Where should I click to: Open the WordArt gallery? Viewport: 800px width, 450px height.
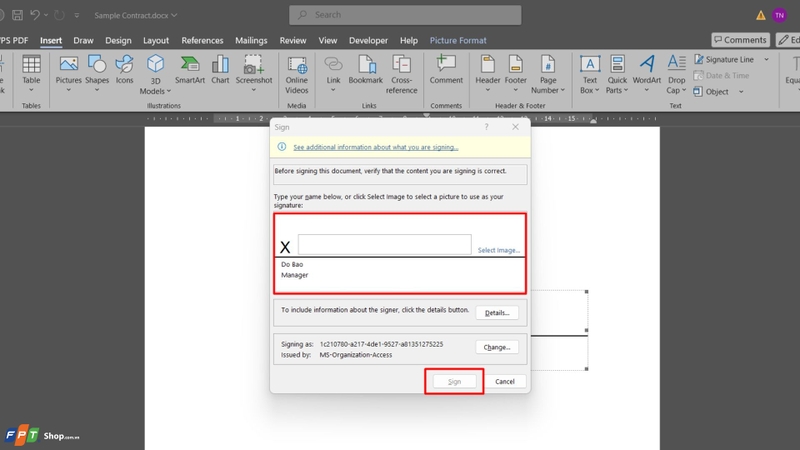pyautogui.click(x=646, y=73)
